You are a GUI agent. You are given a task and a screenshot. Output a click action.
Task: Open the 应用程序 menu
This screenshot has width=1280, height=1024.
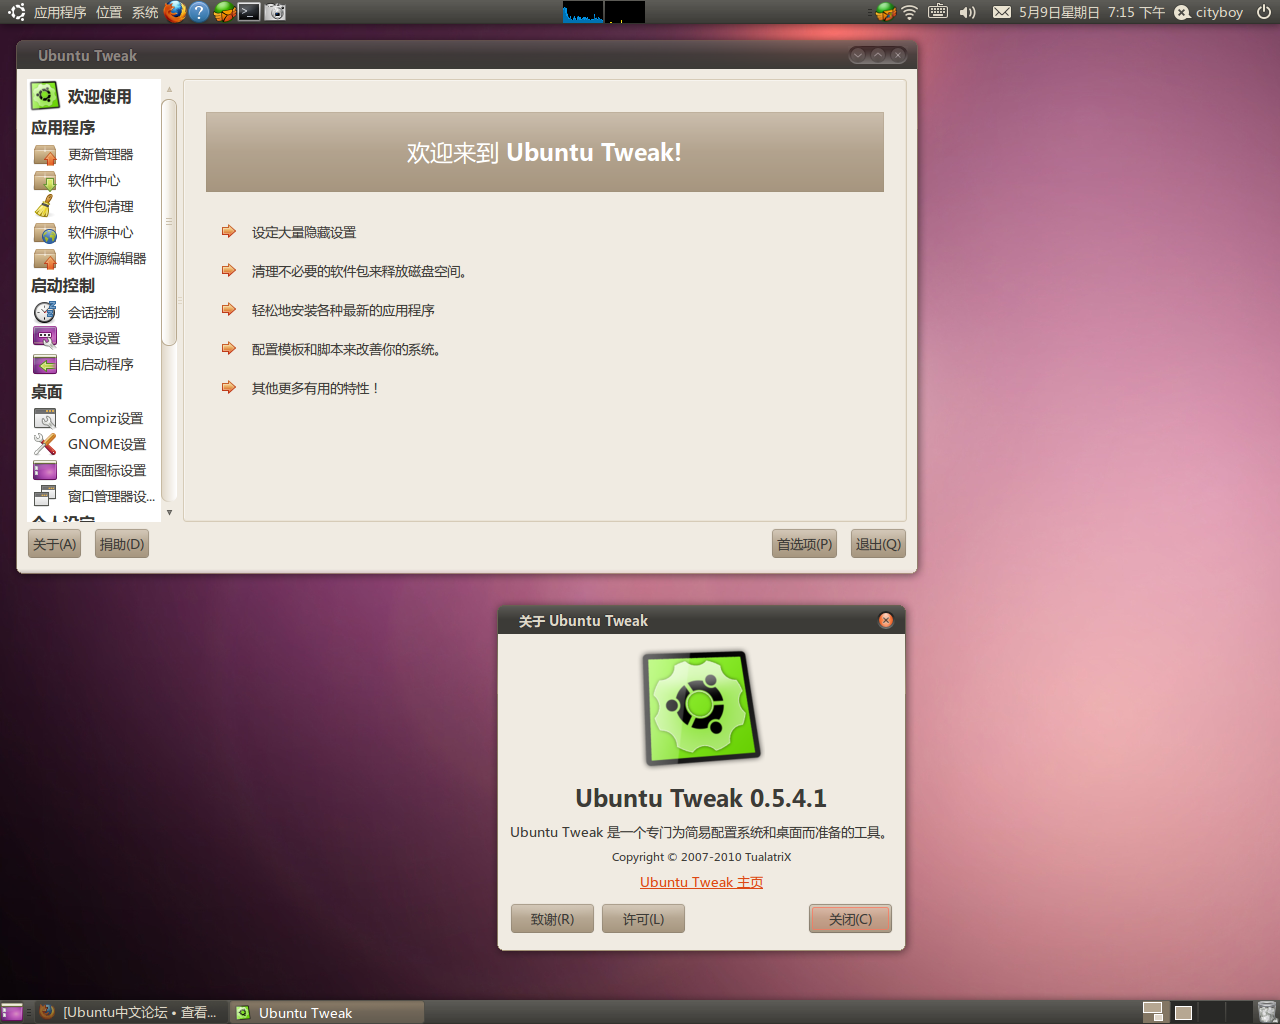point(60,12)
